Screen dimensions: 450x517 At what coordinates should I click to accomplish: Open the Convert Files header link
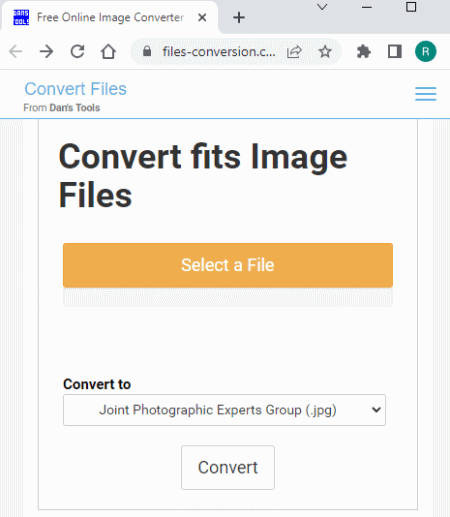click(x=76, y=89)
